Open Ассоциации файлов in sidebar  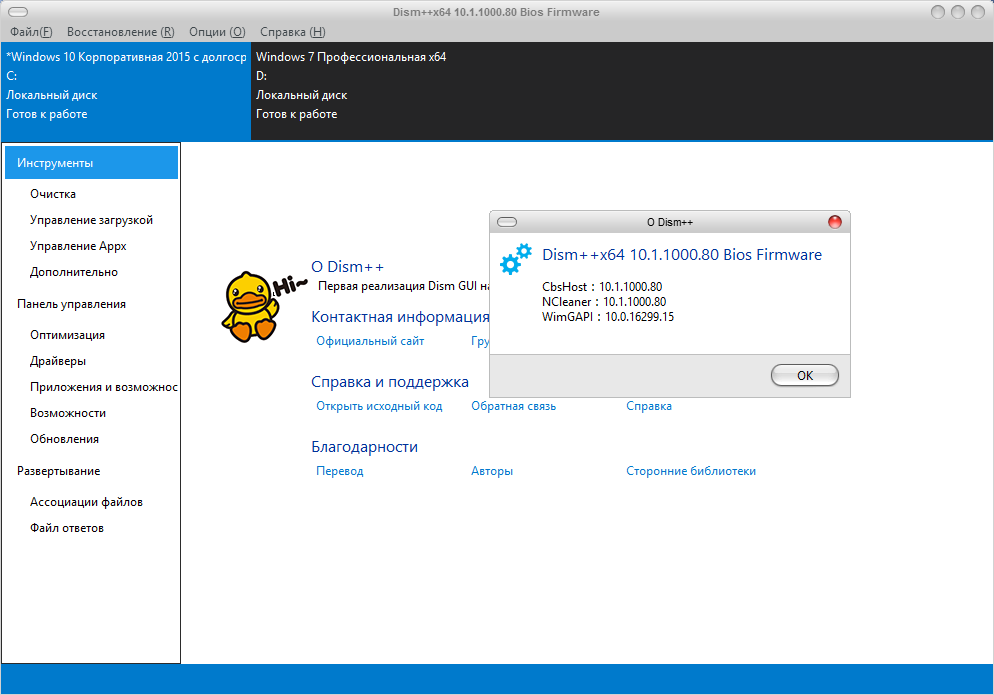point(86,502)
